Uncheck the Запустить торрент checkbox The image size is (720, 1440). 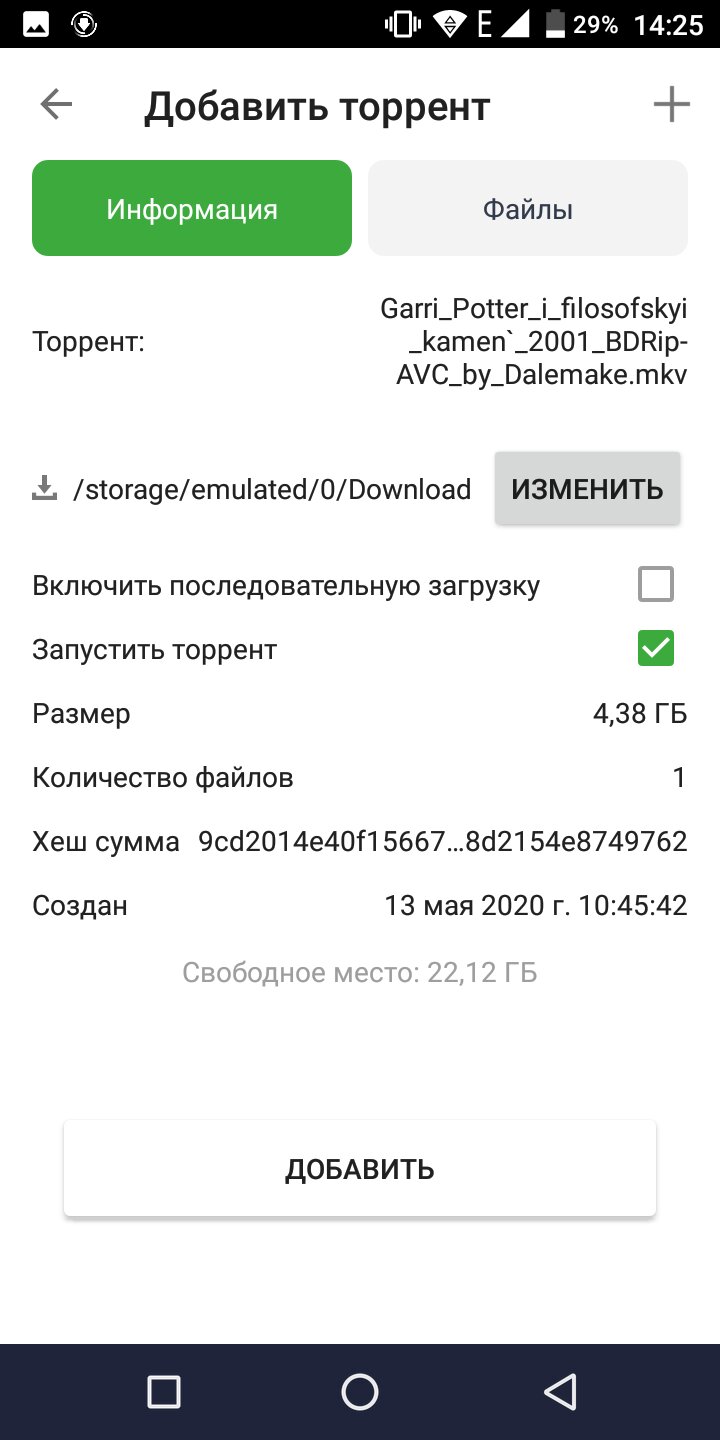coord(656,649)
